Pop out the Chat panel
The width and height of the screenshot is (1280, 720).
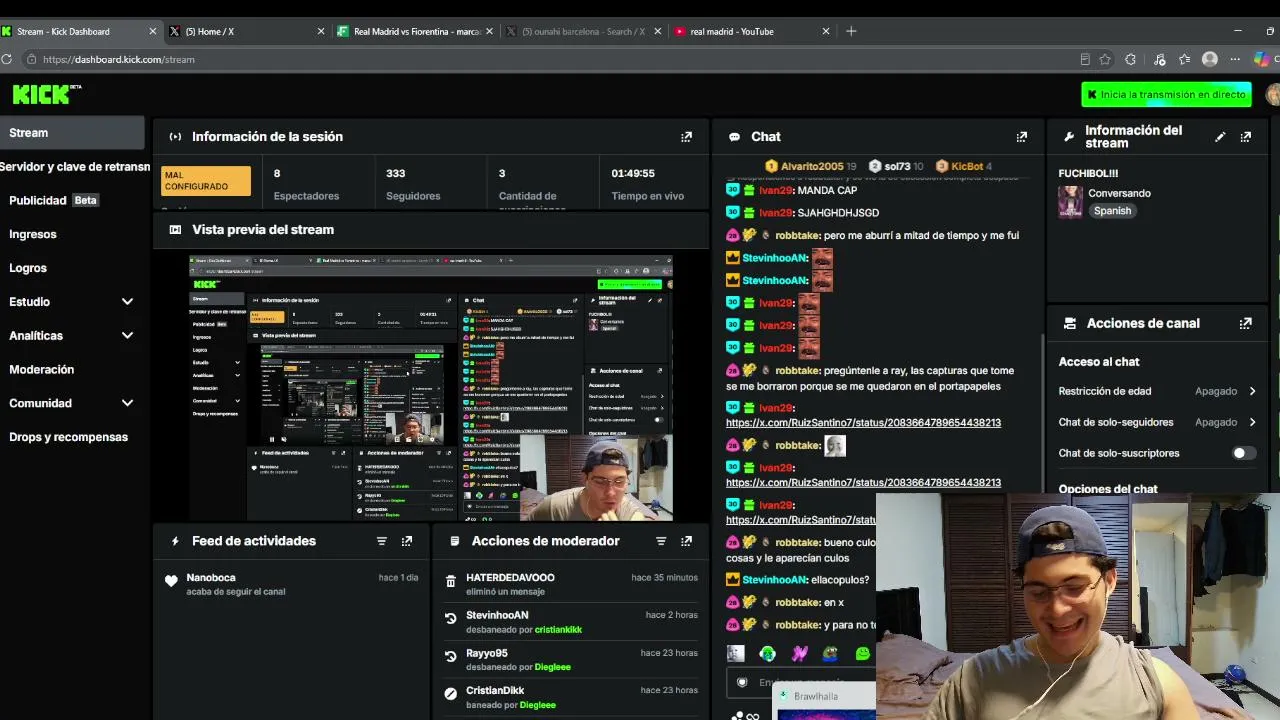(x=1021, y=137)
